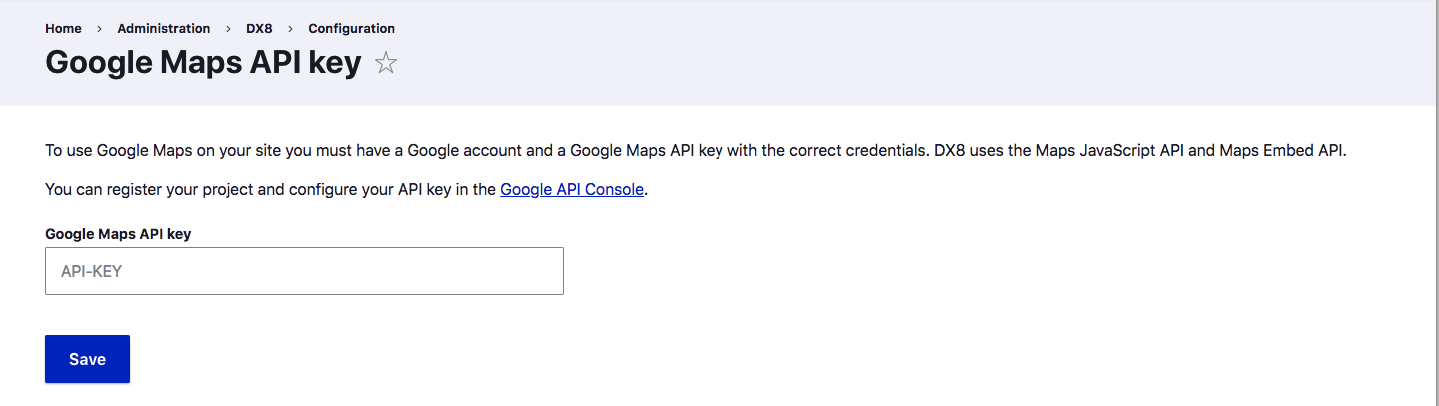Focus the API-KEY text input field
Viewport: 1439px width, 406px height.
304,271
